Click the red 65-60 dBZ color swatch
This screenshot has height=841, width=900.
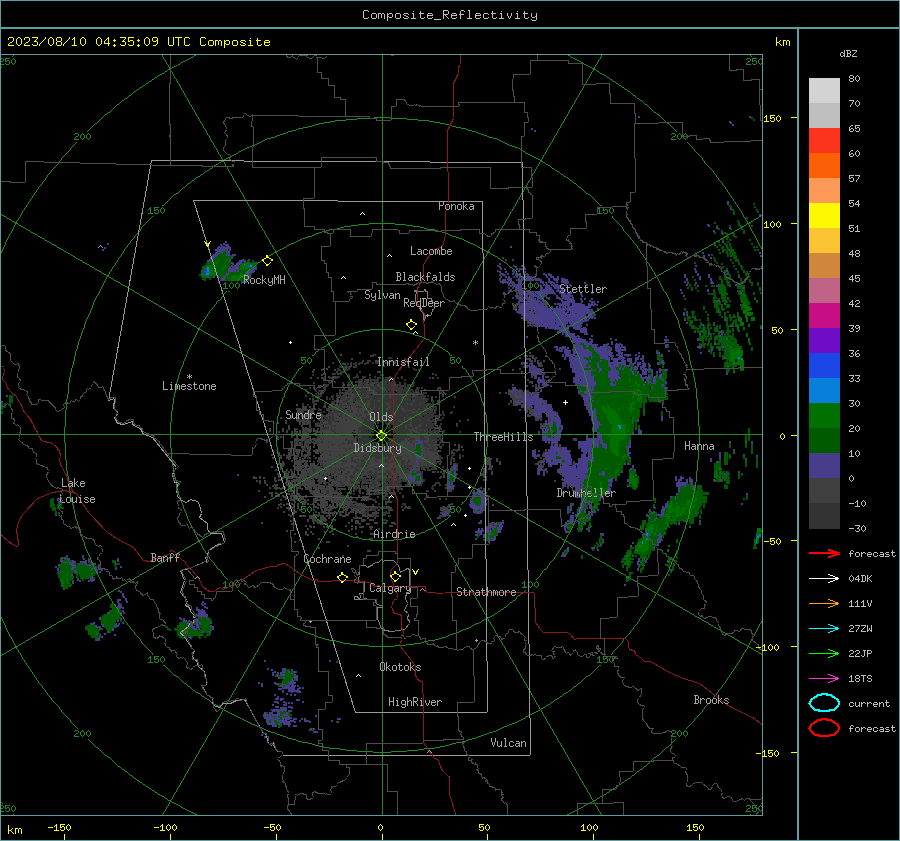pyautogui.click(x=824, y=141)
